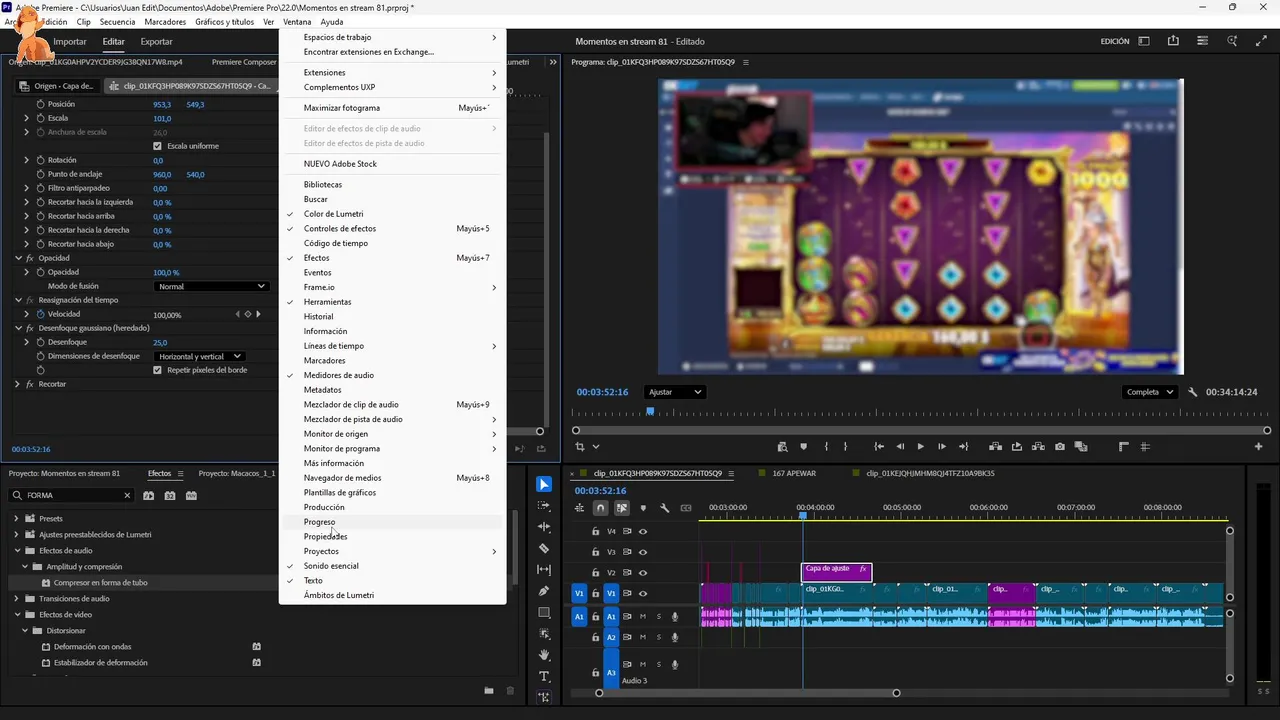Expand the Presets folder in Effects

(17, 518)
